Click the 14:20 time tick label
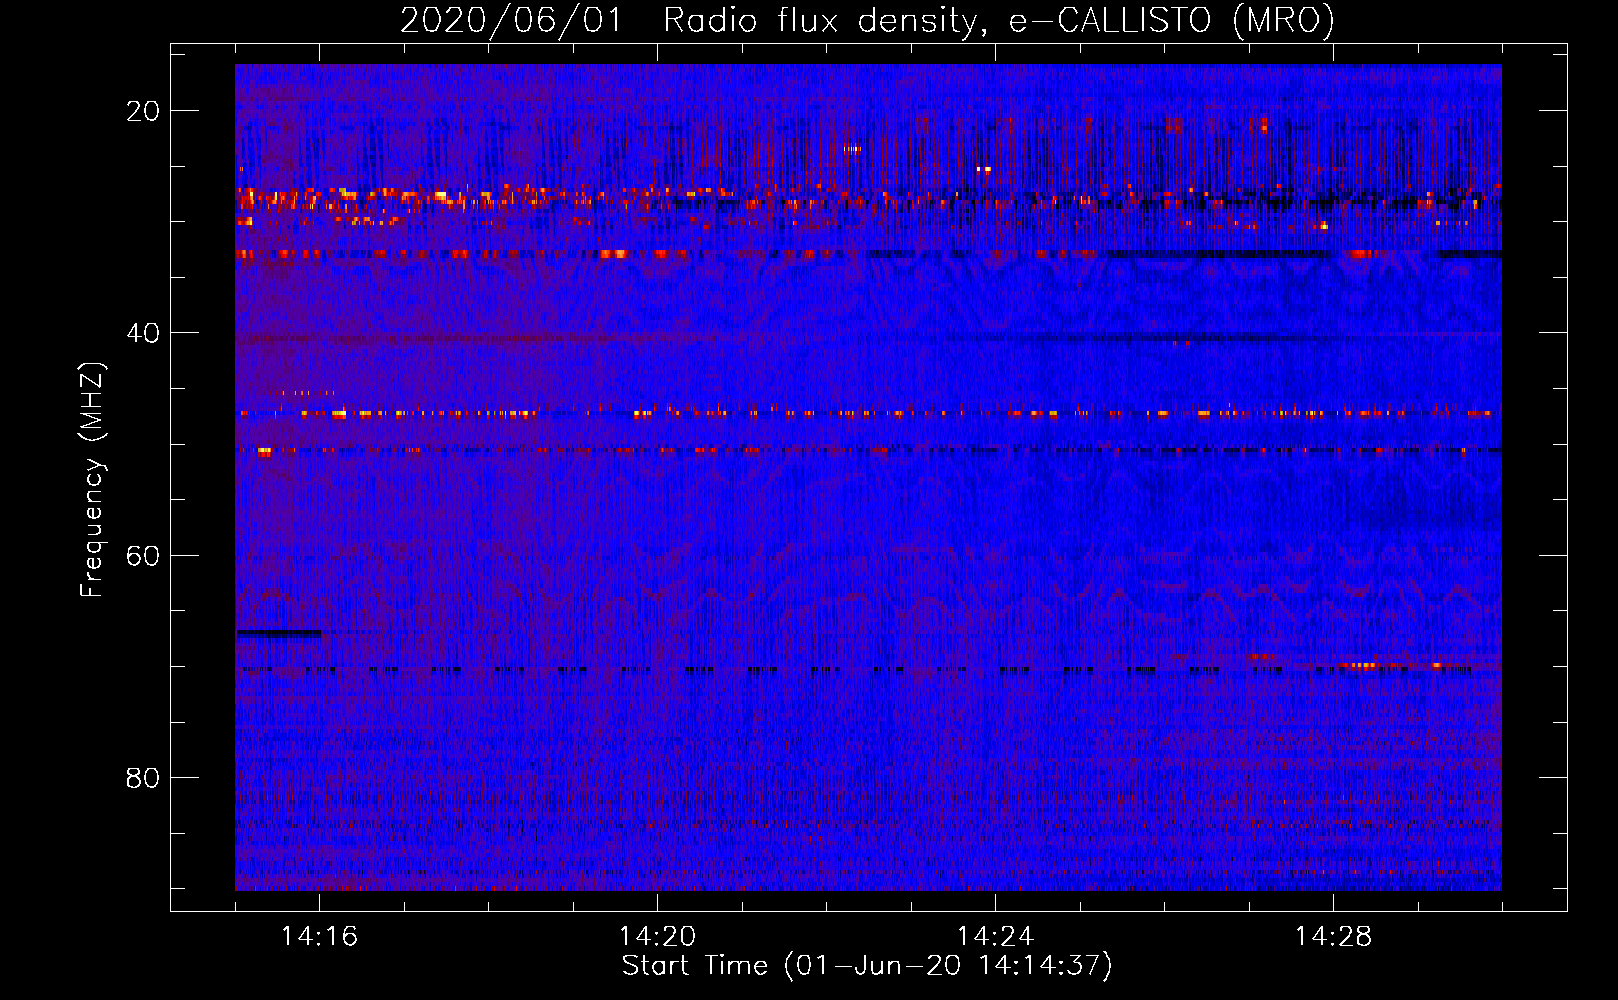Viewport: 1618px width, 1000px height. (x=657, y=936)
